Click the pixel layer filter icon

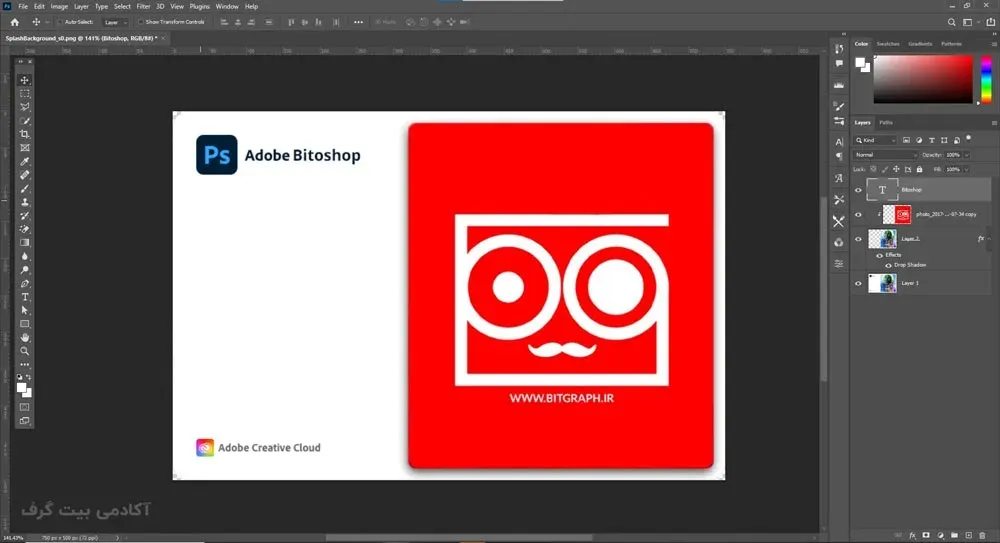pos(906,140)
